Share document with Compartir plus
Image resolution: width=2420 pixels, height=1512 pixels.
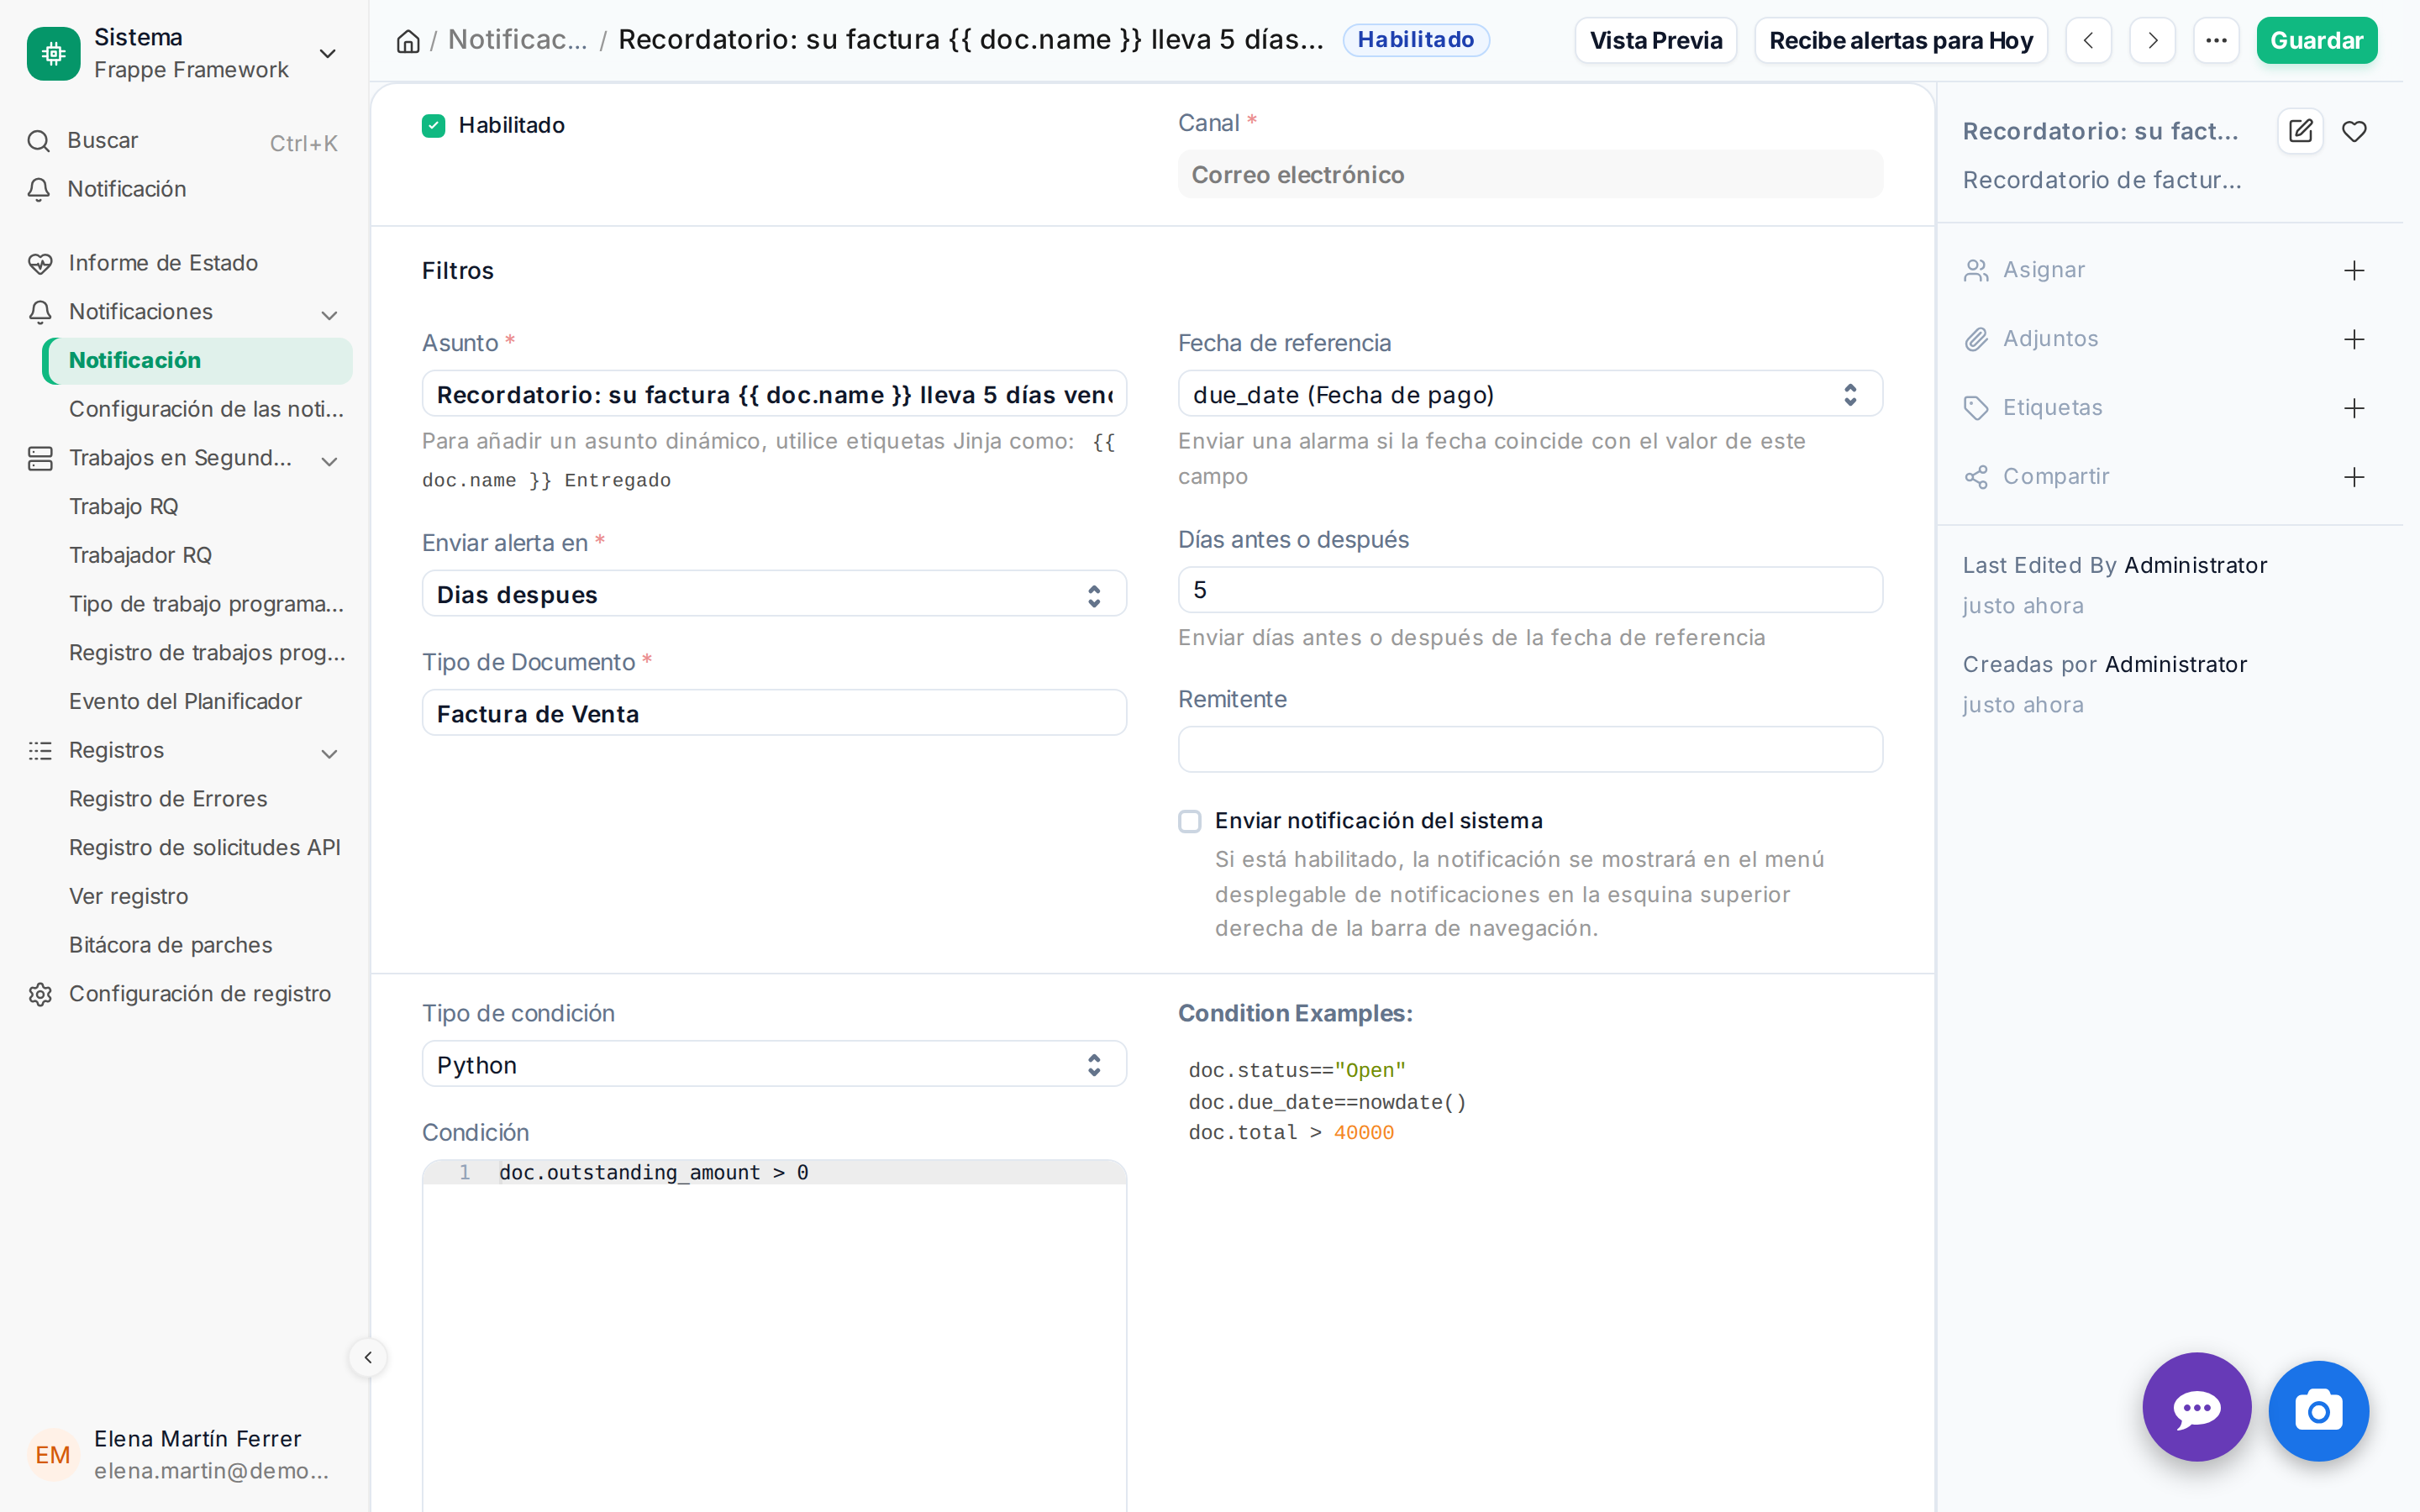point(2354,477)
